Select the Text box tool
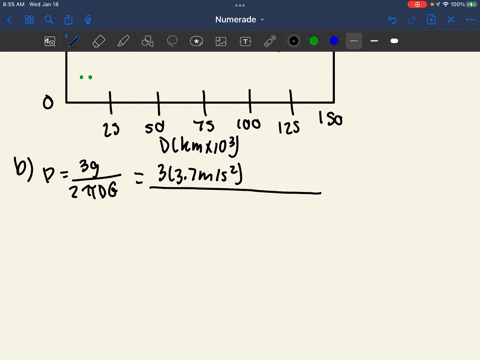Viewport: 480px width, 360px height. coord(245,41)
